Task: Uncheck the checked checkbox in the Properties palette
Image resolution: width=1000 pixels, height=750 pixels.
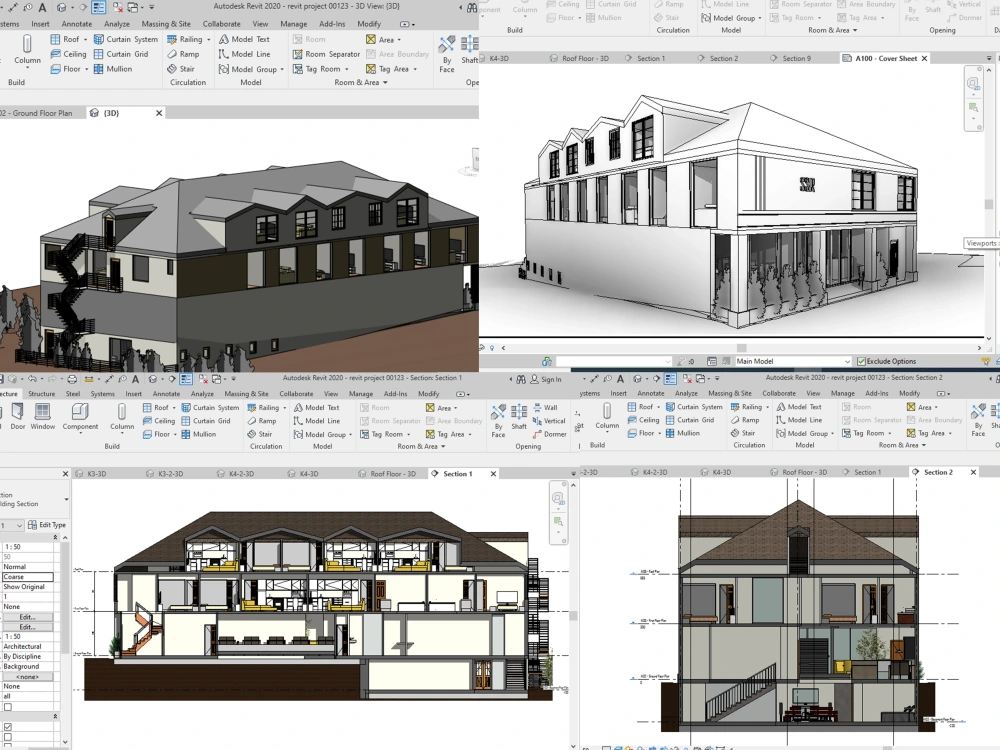Action: [x=10, y=726]
